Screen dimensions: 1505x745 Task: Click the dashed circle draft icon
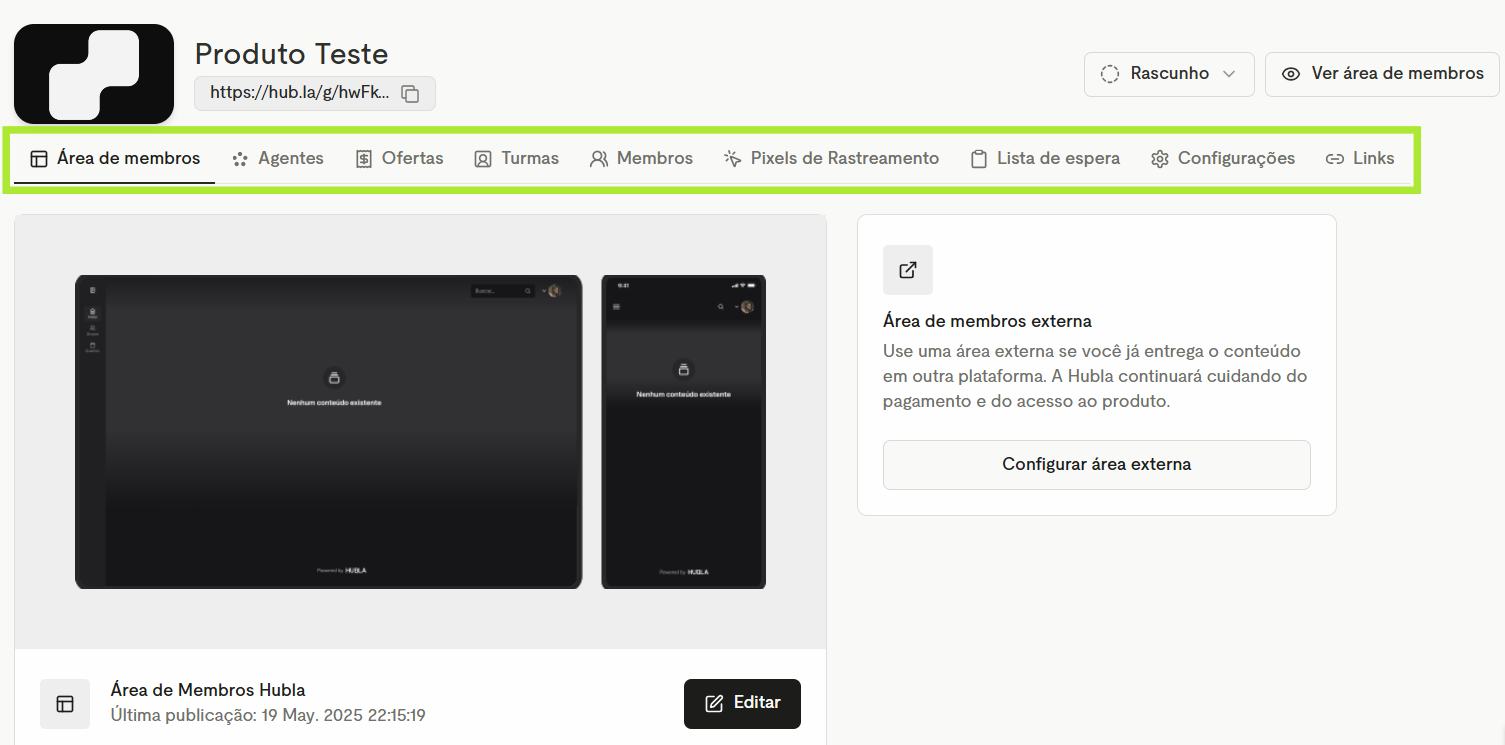1110,74
